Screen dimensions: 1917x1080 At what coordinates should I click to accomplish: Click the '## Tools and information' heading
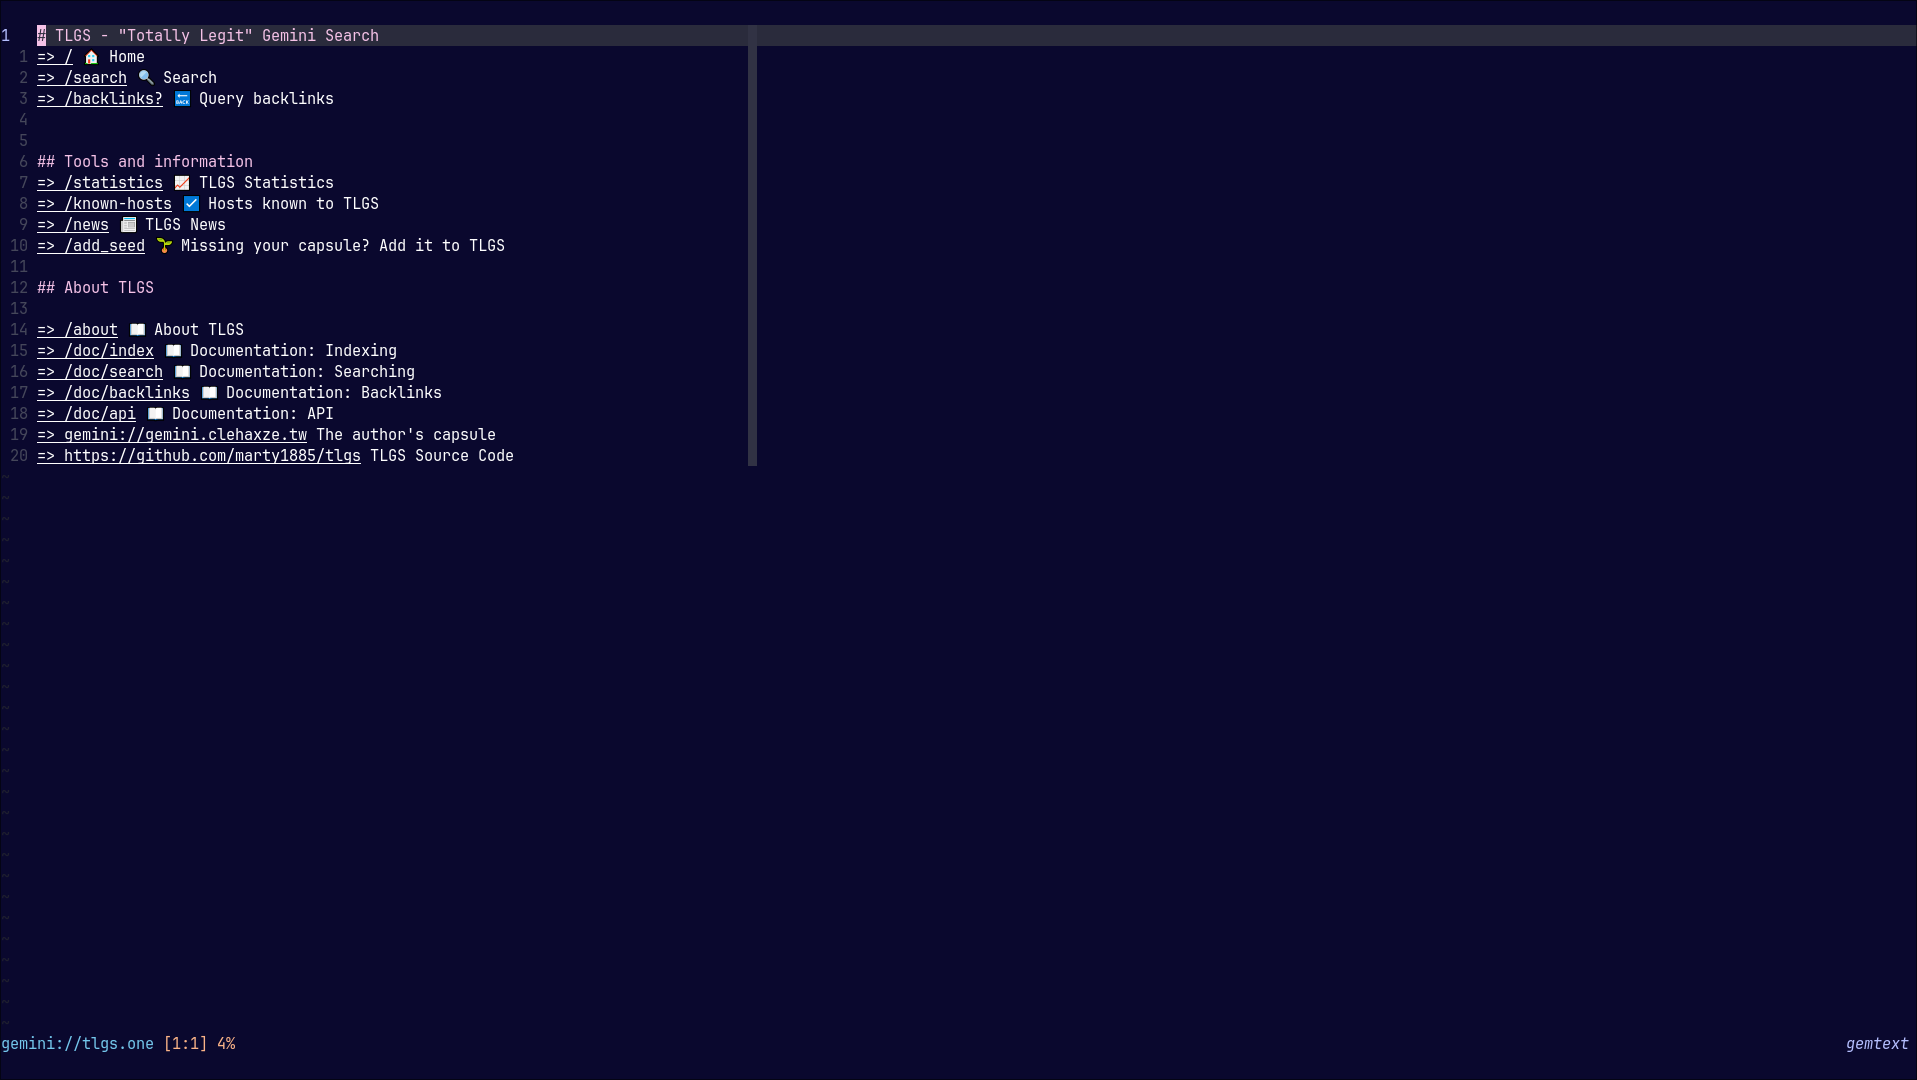145,162
